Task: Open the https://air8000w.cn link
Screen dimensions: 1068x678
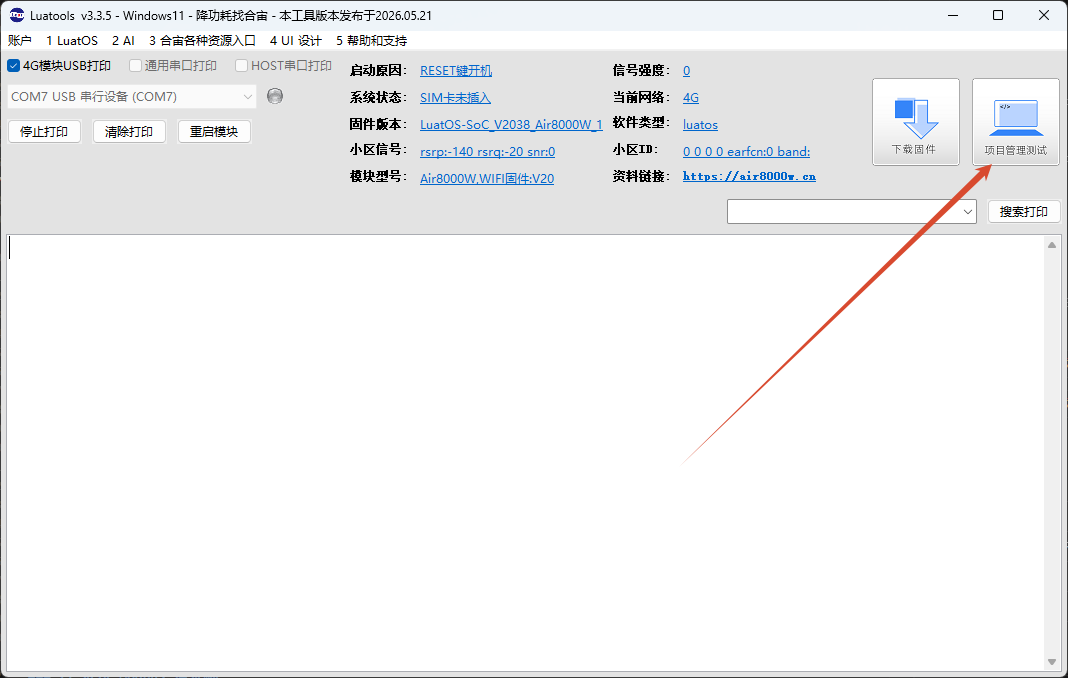Action: pyautogui.click(x=749, y=176)
